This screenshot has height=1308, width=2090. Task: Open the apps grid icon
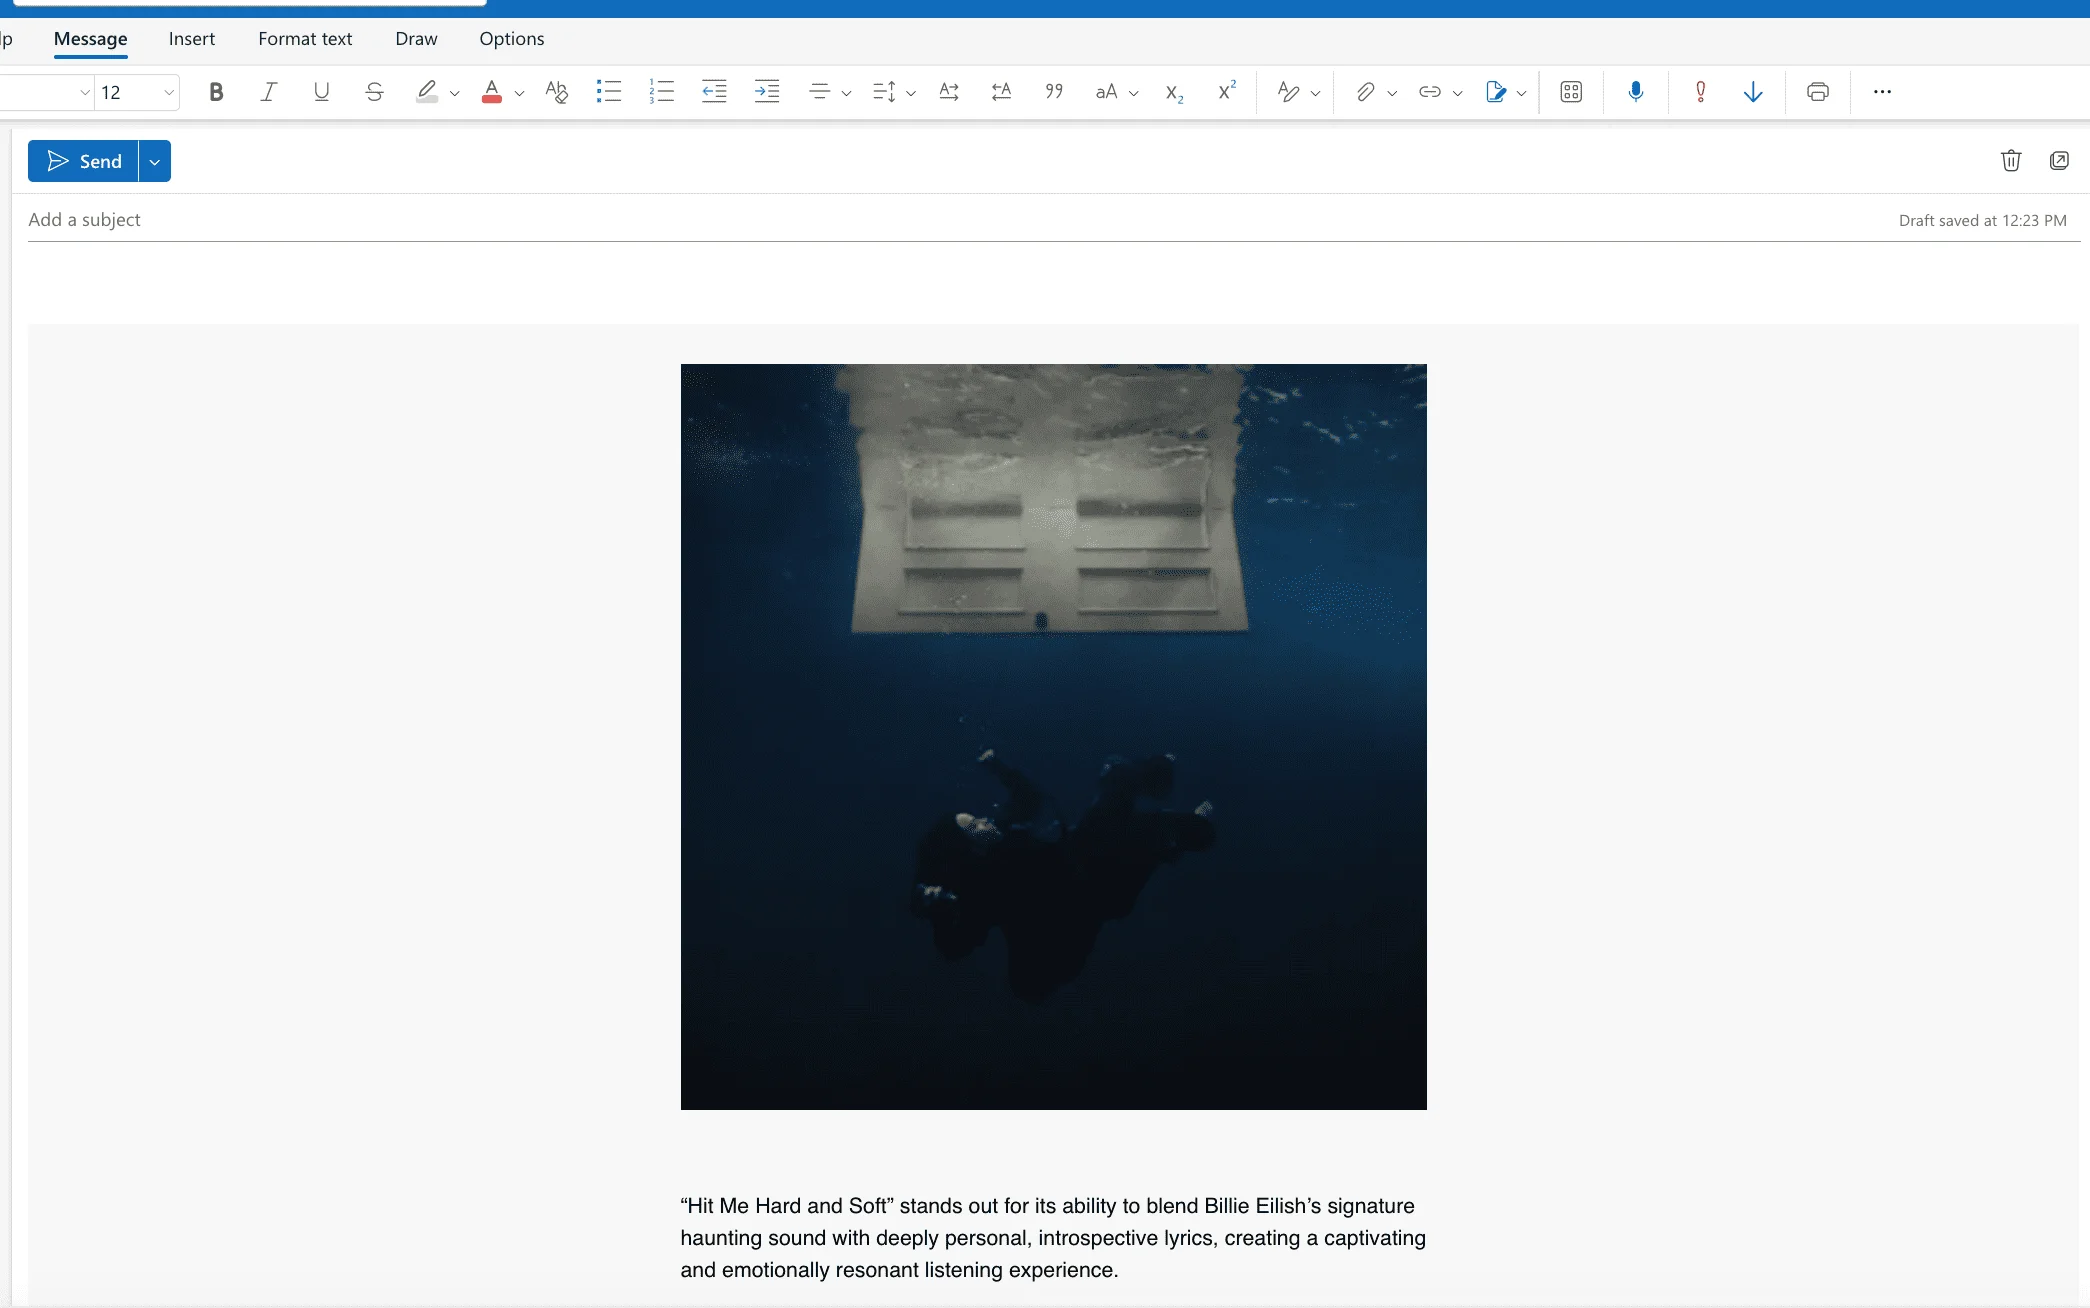click(x=1571, y=92)
